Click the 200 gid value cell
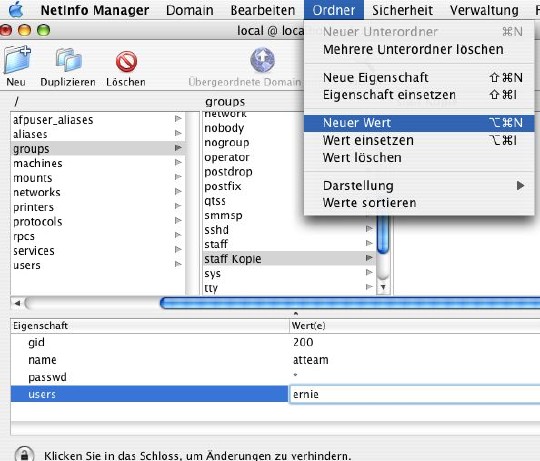540x461 pixels. click(x=415, y=342)
